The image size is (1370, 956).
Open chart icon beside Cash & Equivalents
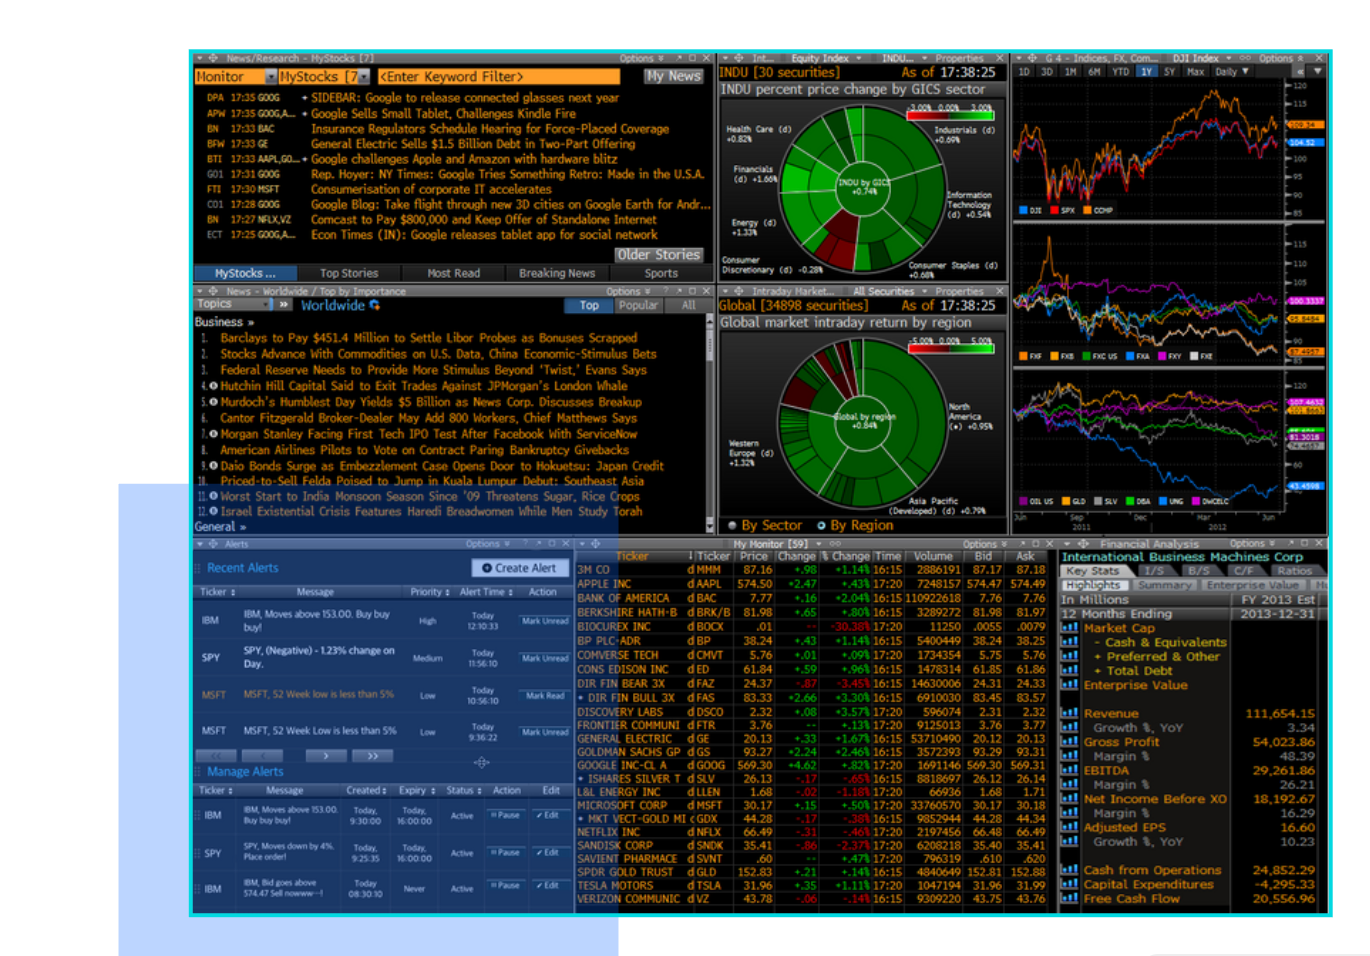coord(1069,642)
